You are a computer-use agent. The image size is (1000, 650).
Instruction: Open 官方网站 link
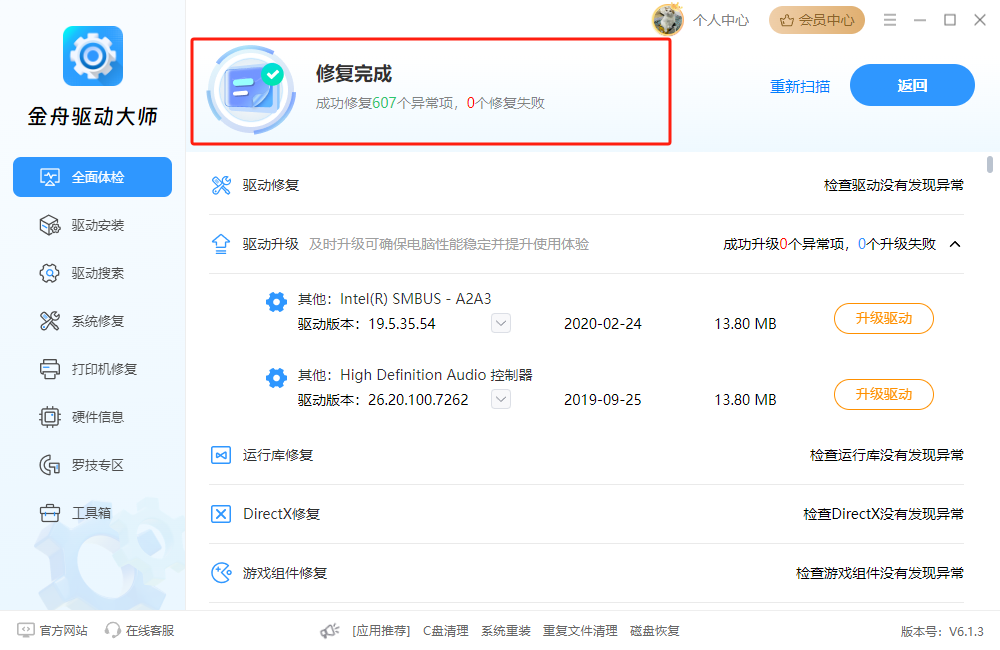click(x=53, y=631)
